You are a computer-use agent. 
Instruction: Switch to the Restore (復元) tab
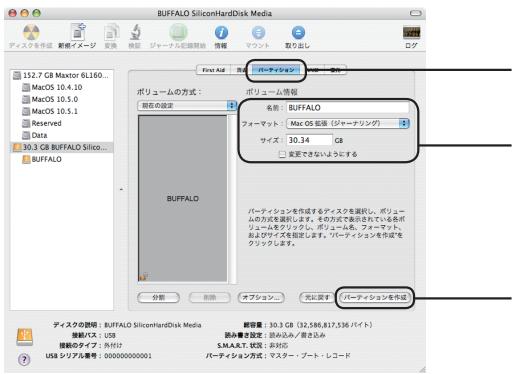335,70
